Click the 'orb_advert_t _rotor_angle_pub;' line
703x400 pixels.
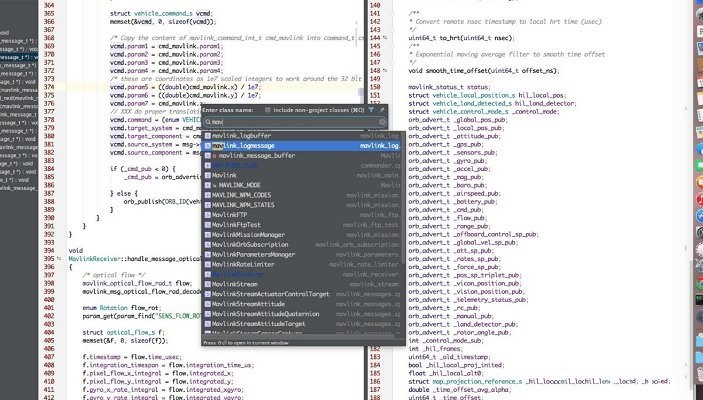pos(460,333)
